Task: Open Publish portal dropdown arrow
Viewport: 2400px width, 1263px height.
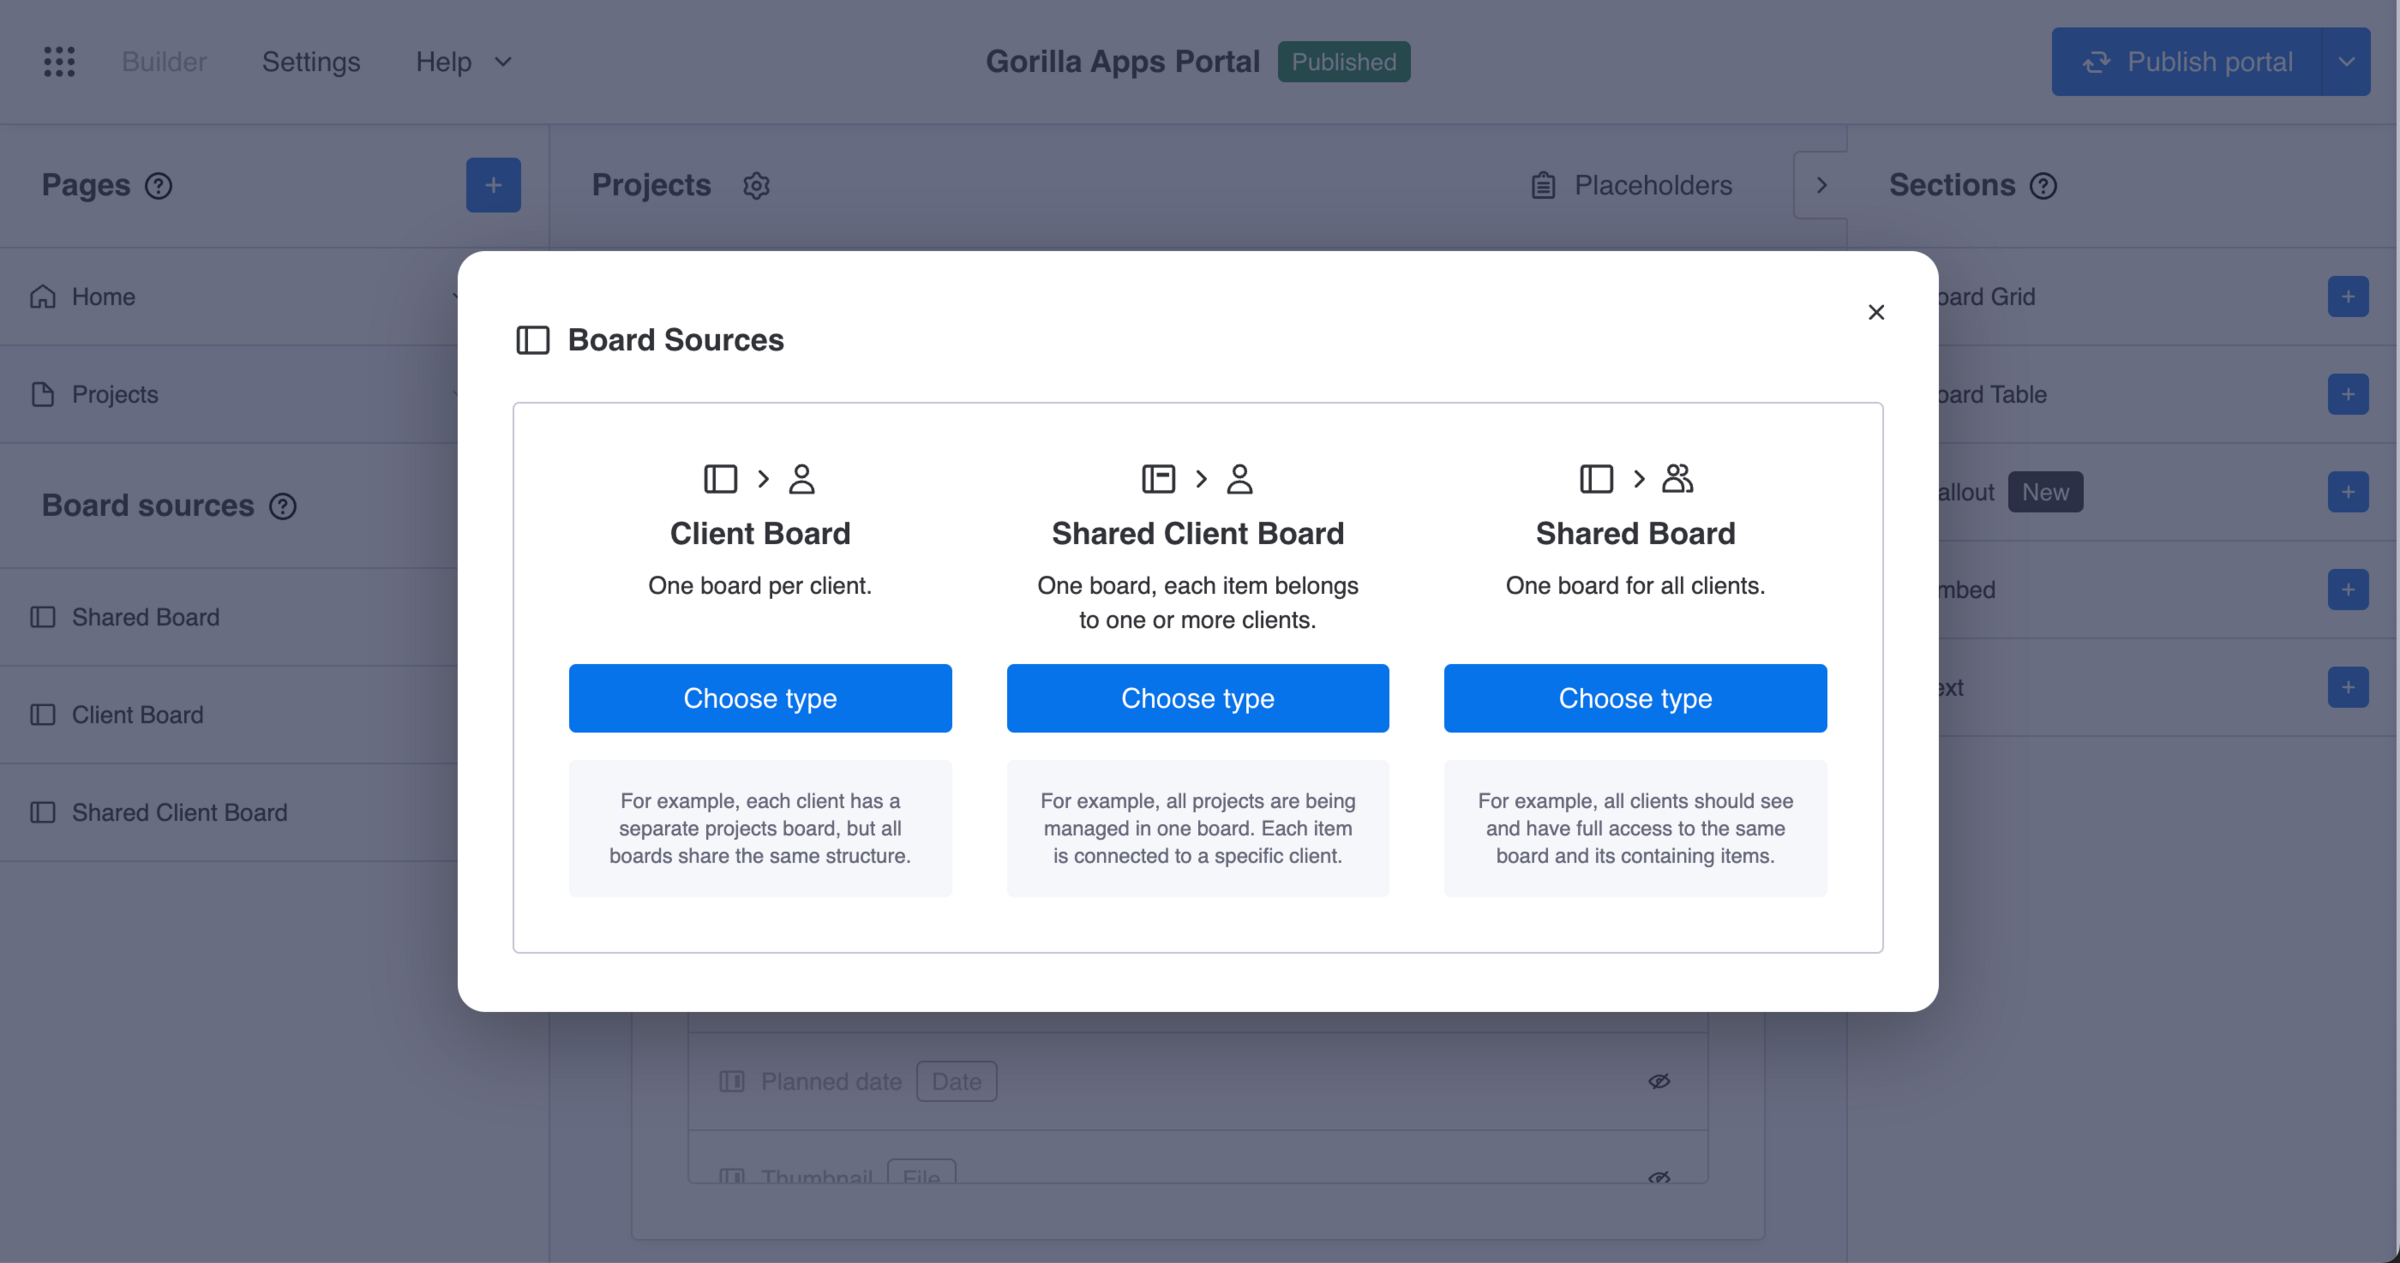Action: point(2346,62)
